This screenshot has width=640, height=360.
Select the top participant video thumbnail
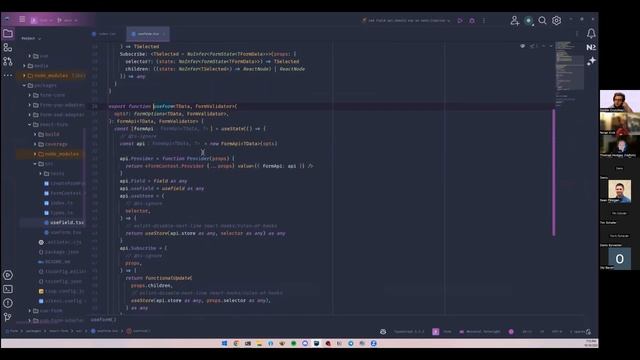pos(620,101)
